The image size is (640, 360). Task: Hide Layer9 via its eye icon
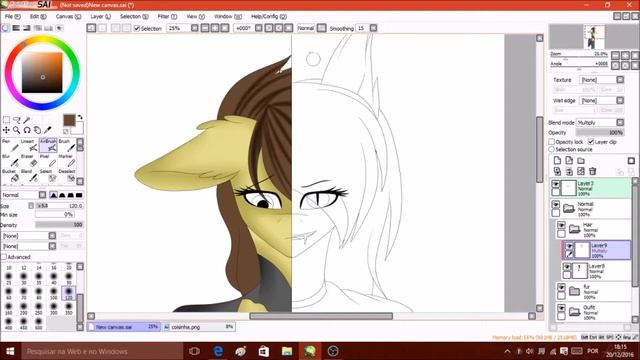(569, 246)
